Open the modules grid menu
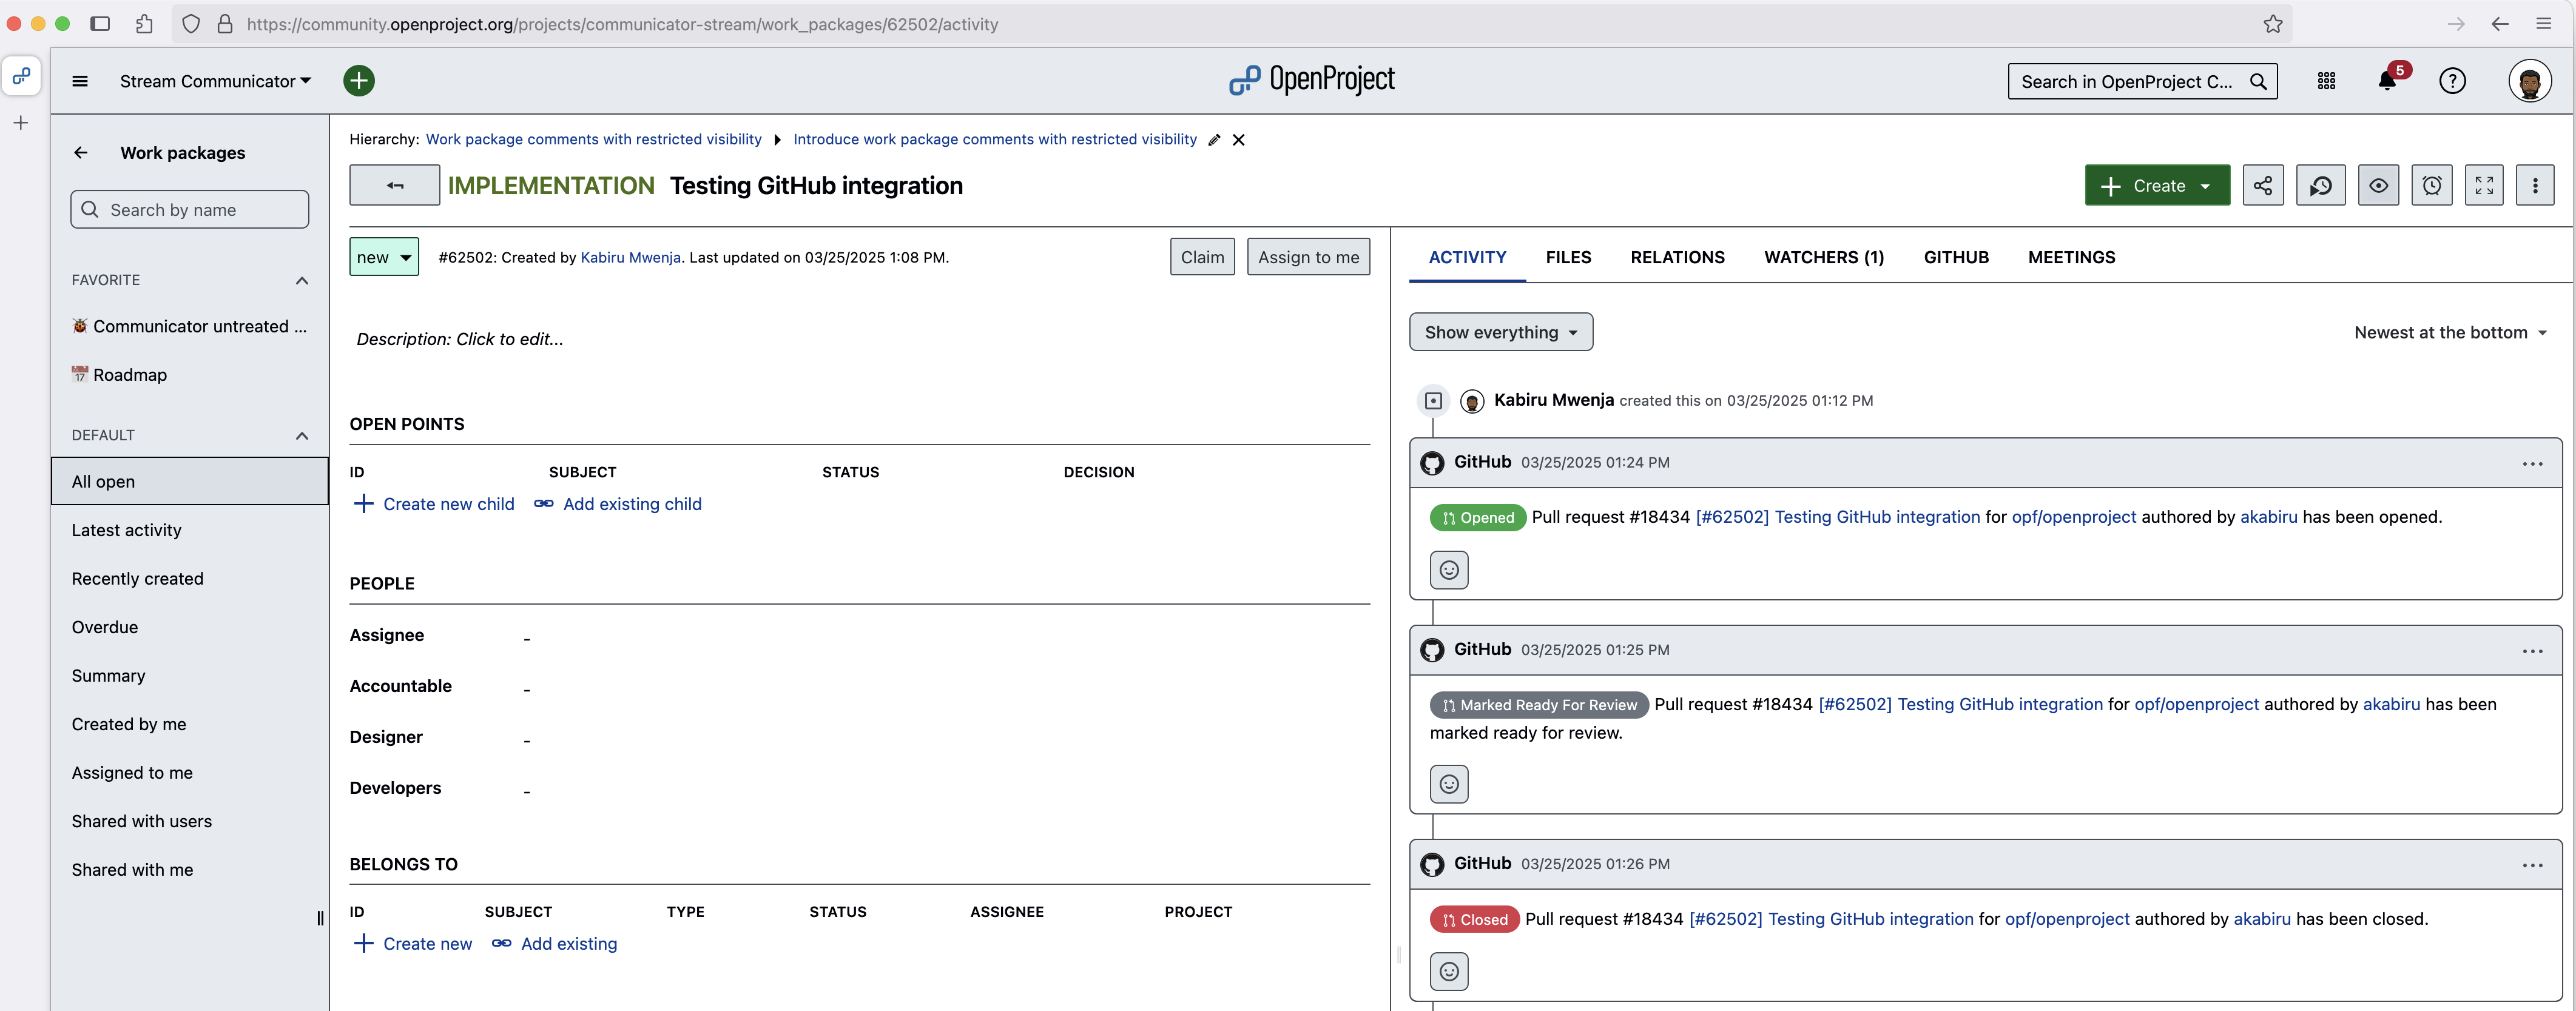Viewport: 2576px width, 1011px height. pyautogui.click(x=2326, y=82)
